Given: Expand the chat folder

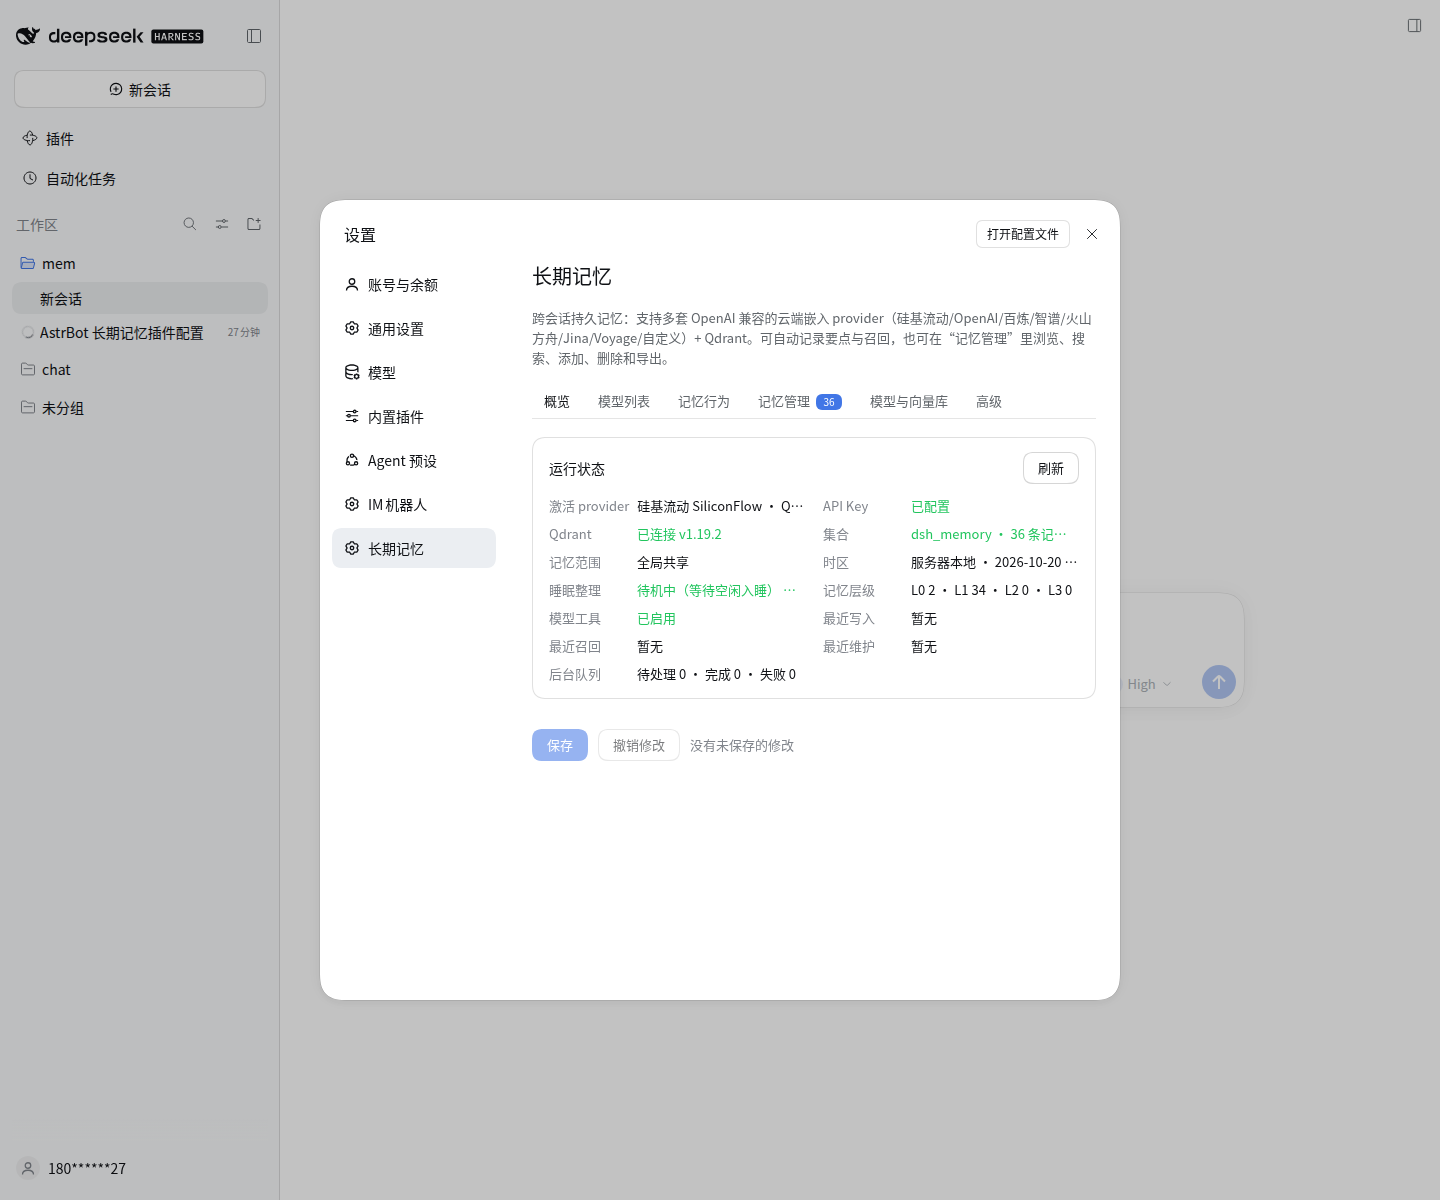Looking at the screenshot, I should point(140,370).
